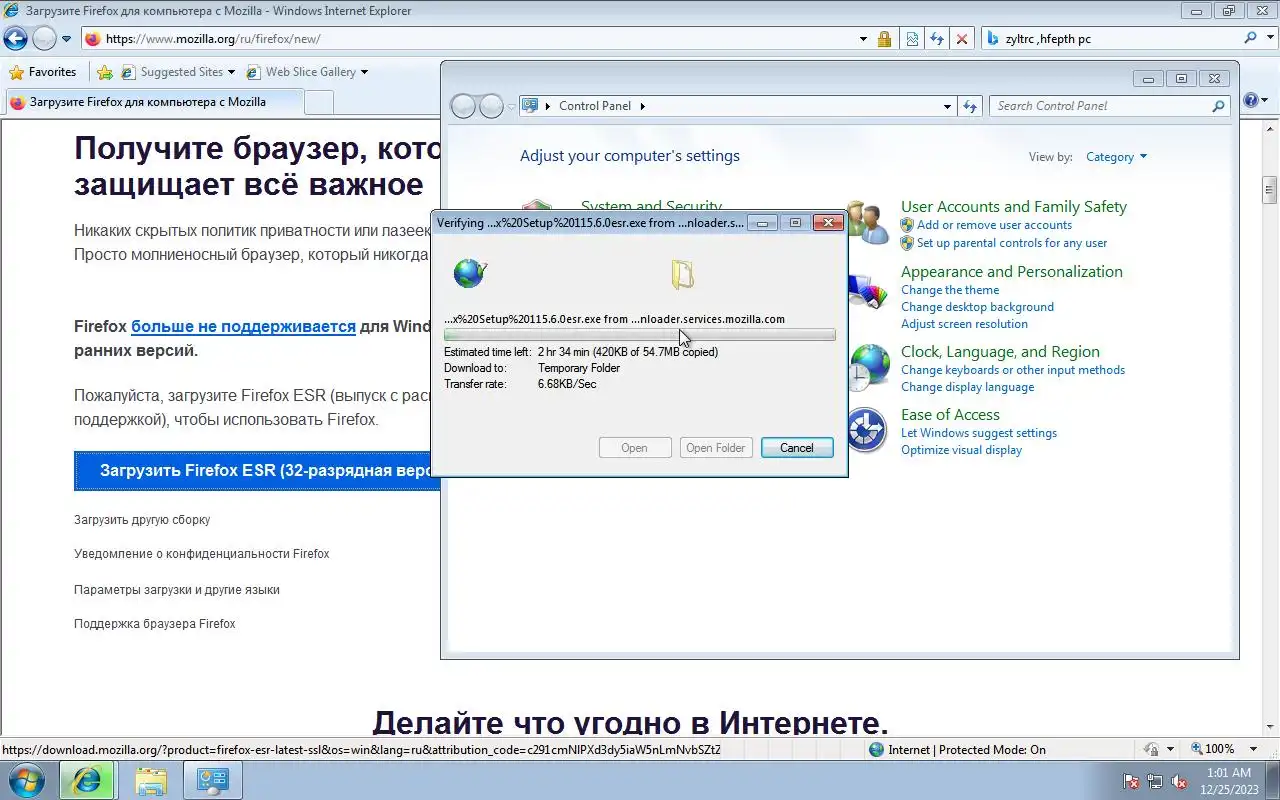The height and width of the screenshot is (800, 1280).
Task: Open View by Category dropdown
Action: click(x=1116, y=157)
